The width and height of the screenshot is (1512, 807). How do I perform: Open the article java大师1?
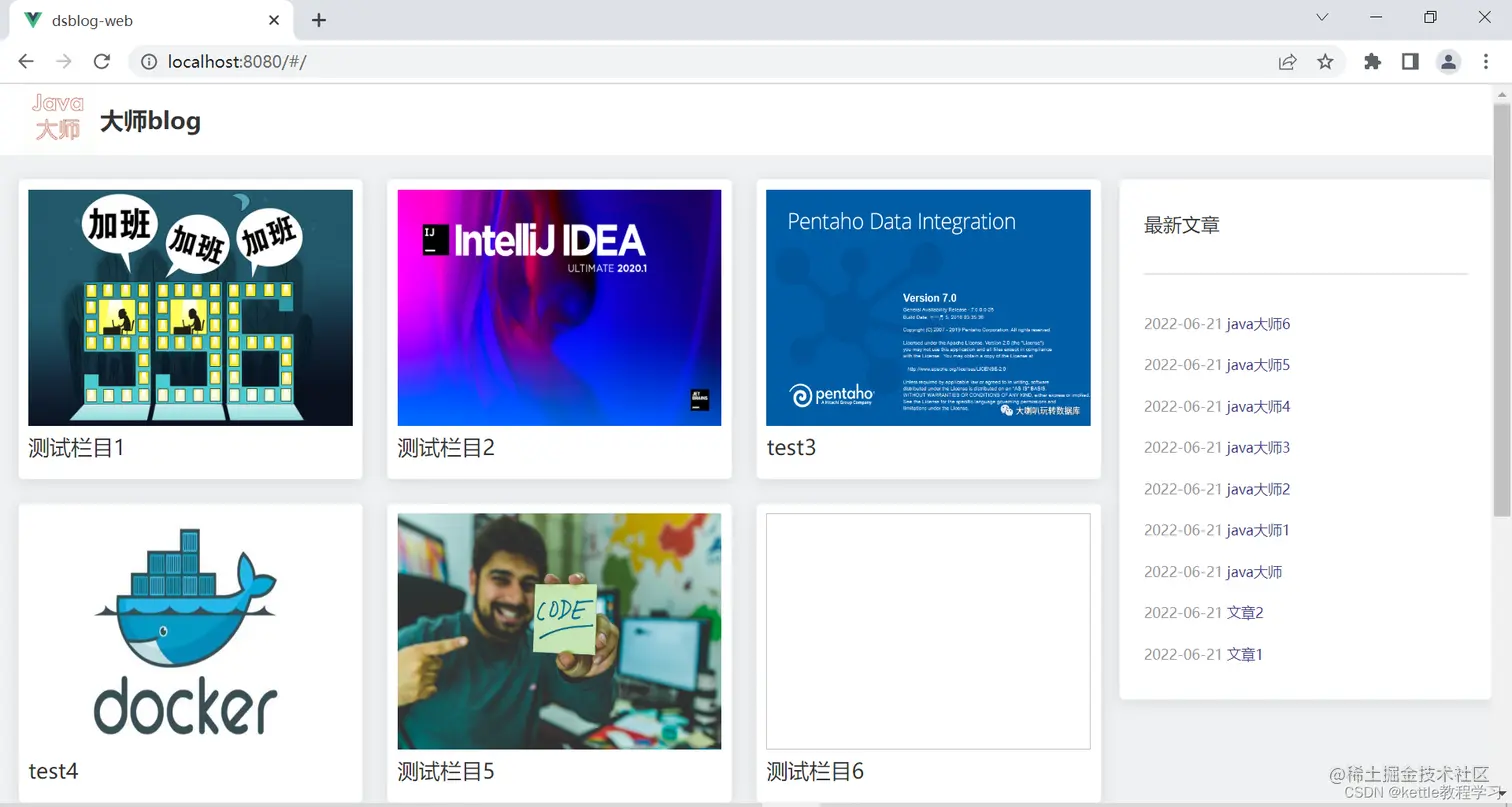(x=1258, y=530)
